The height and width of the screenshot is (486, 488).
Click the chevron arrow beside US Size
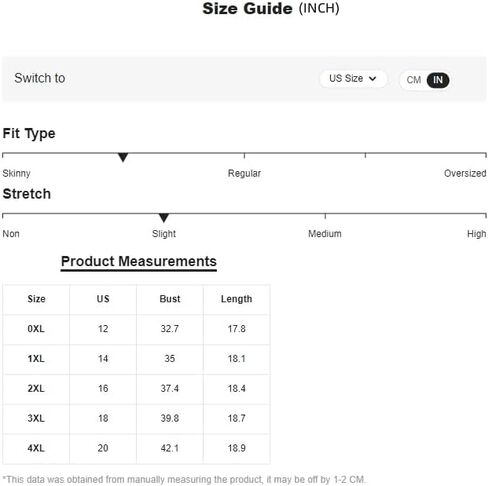373,79
